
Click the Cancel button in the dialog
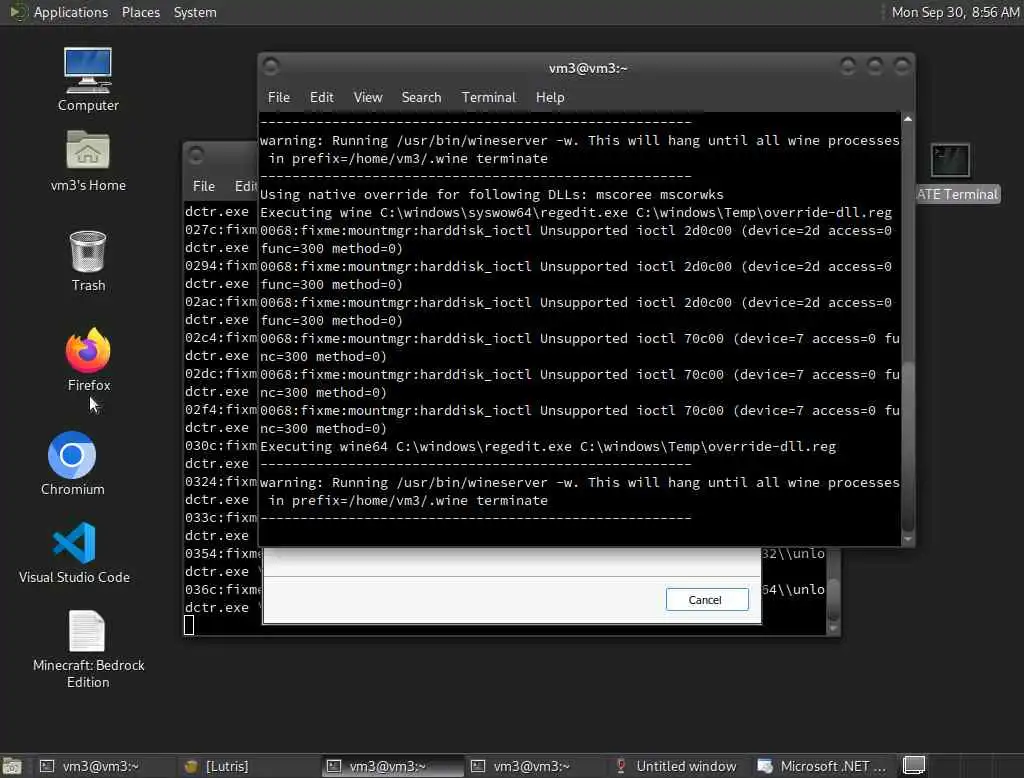click(707, 600)
